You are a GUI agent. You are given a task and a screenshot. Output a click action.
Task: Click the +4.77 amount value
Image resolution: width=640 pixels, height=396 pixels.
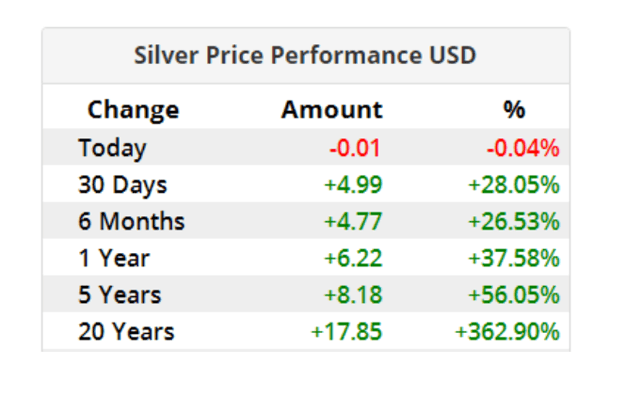[x=353, y=221]
